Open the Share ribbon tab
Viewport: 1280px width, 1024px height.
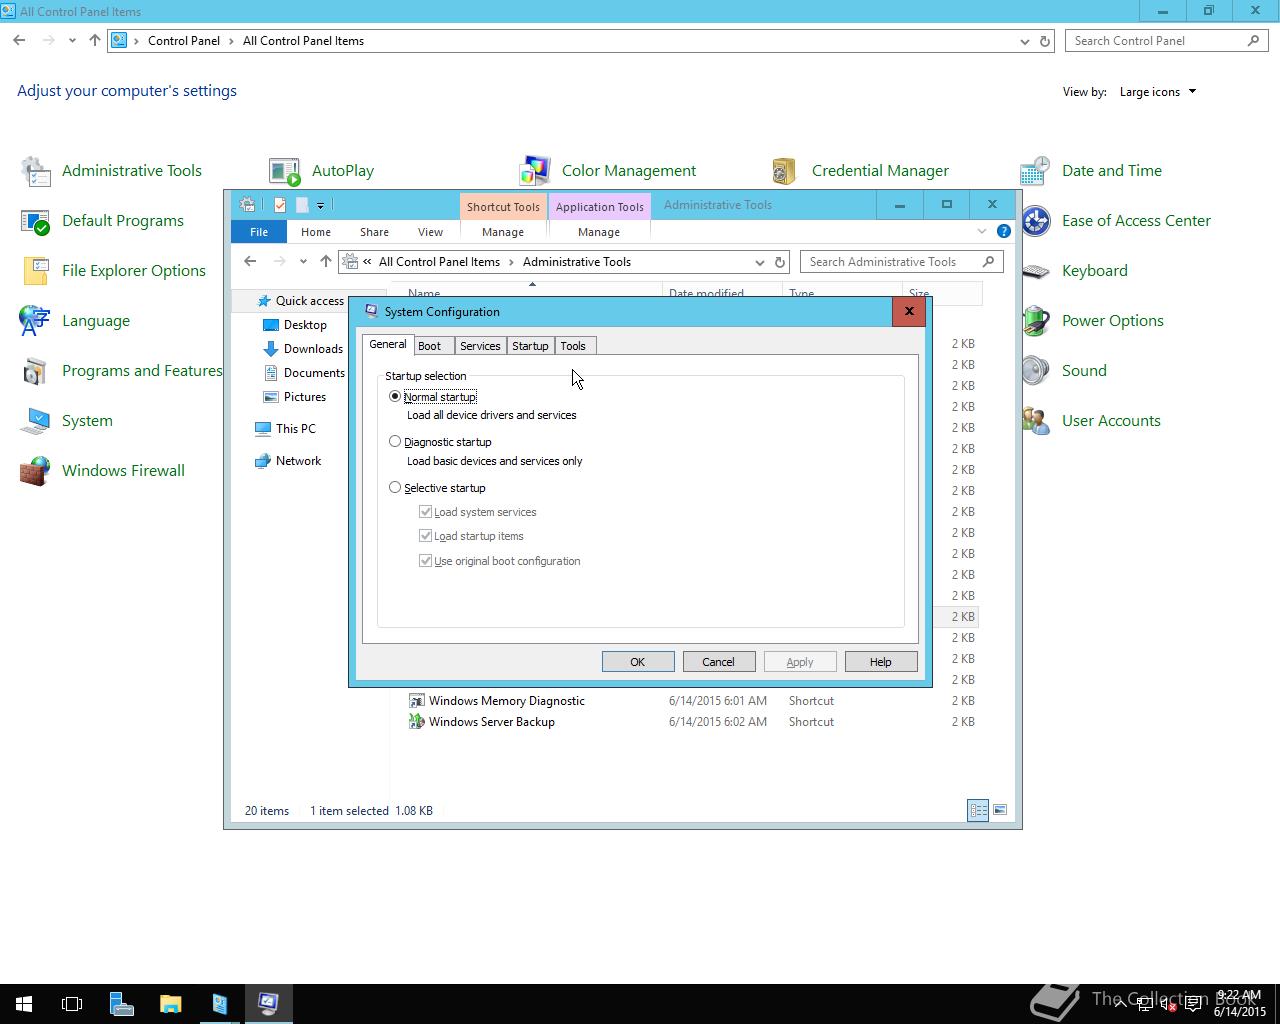pos(374,231)
